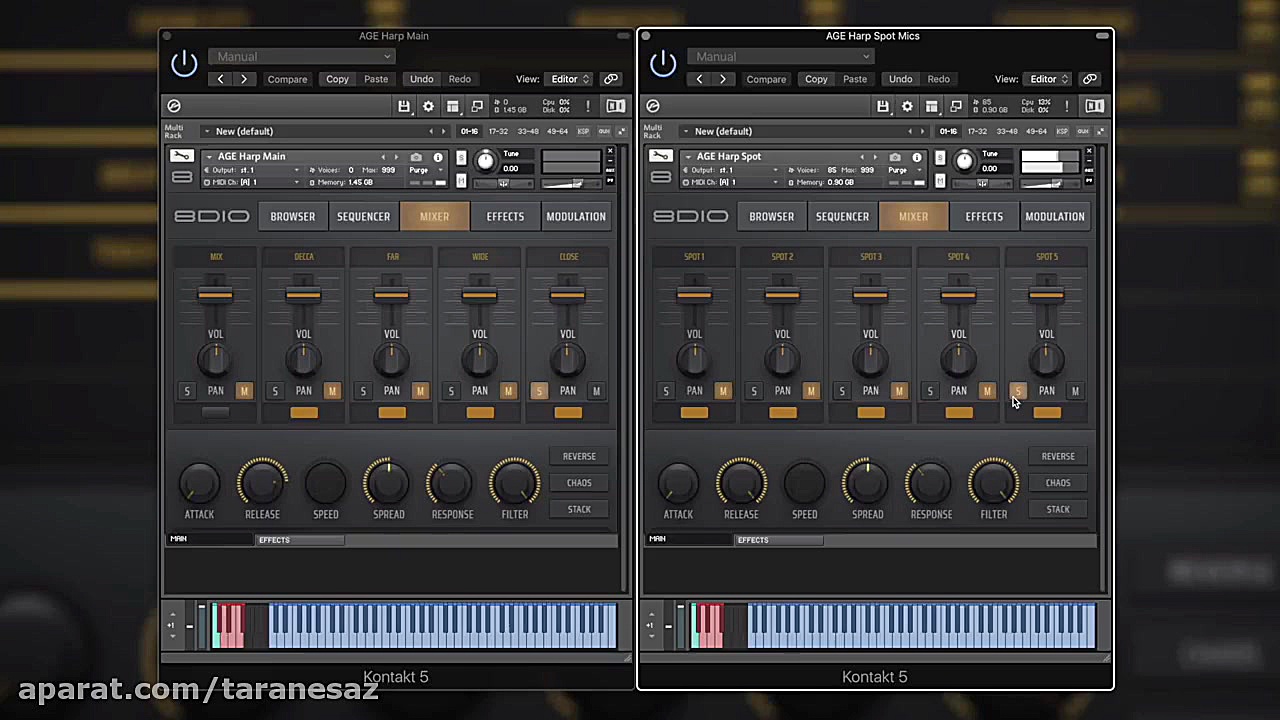Show info for AGE Harp Main instrument
Image resolution: width=1280 pixels, height=720 pixels.
(x=438, y=157)
